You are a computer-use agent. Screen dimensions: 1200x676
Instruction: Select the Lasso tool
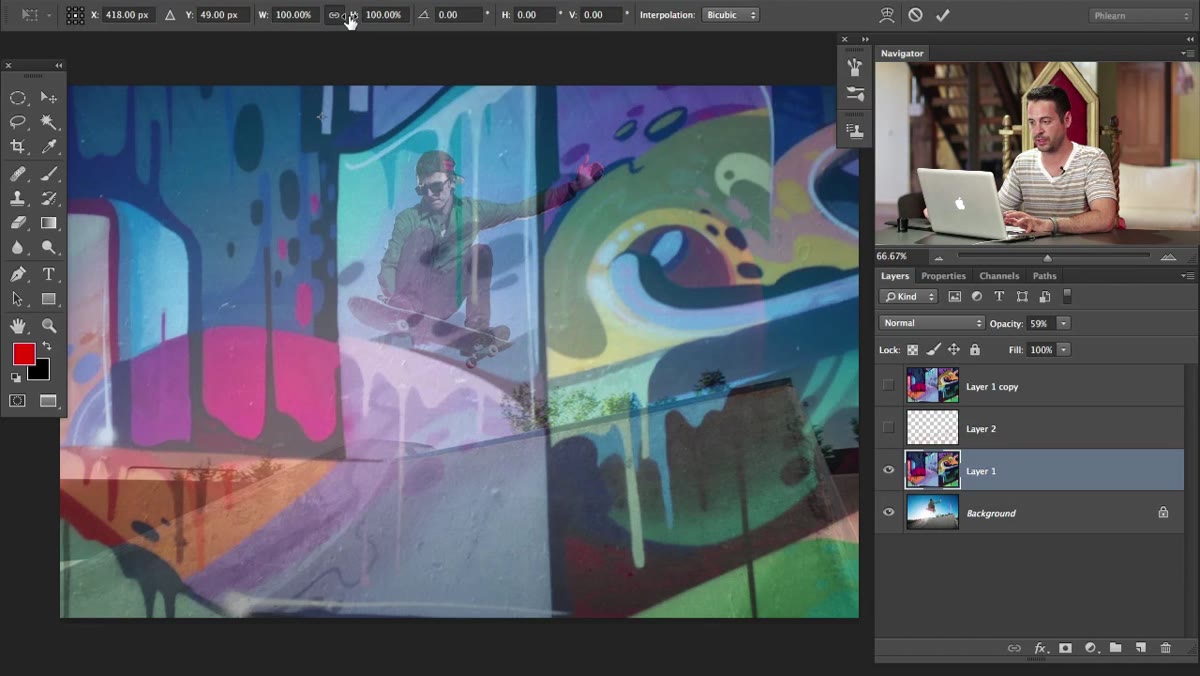click(18, 122)
